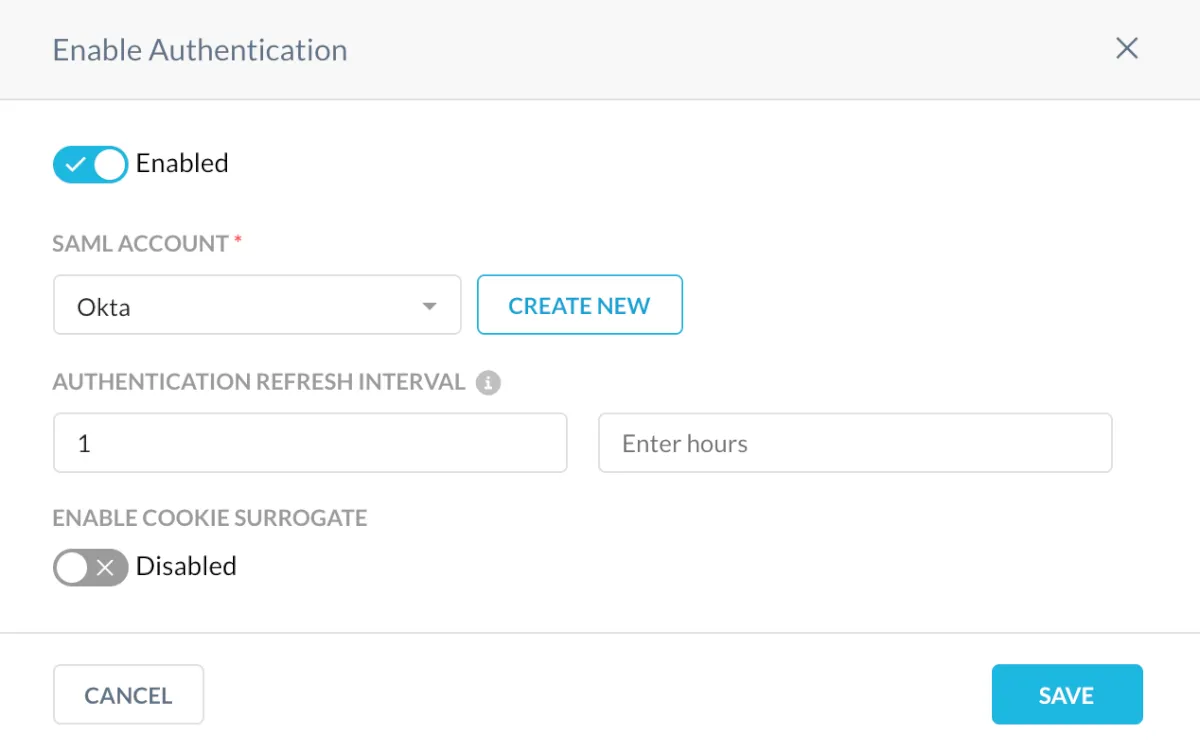Image resolution: width=1200 pixels, height=753 pixels.
Task: Enable the cookie surrogate toggle knob
Action: tap(72, 568)
